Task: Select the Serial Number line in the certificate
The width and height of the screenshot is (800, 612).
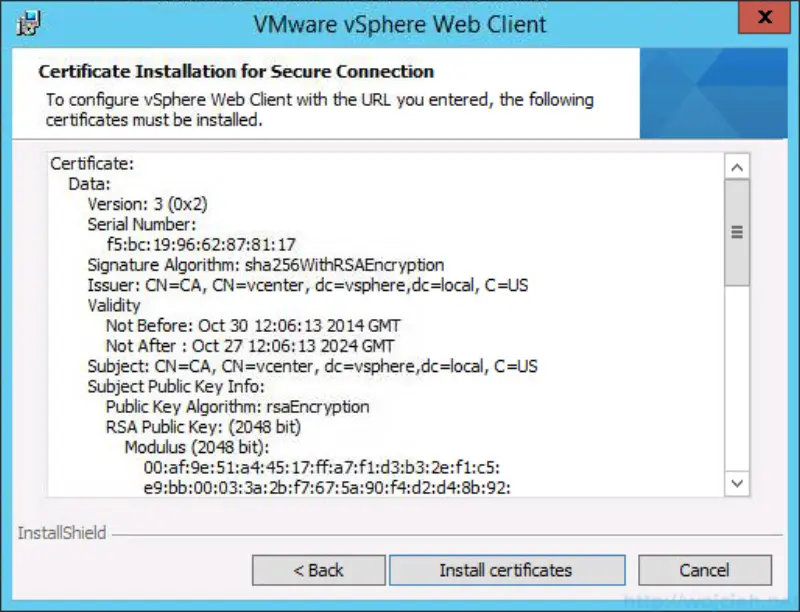Action: click(x=142, y=224)
